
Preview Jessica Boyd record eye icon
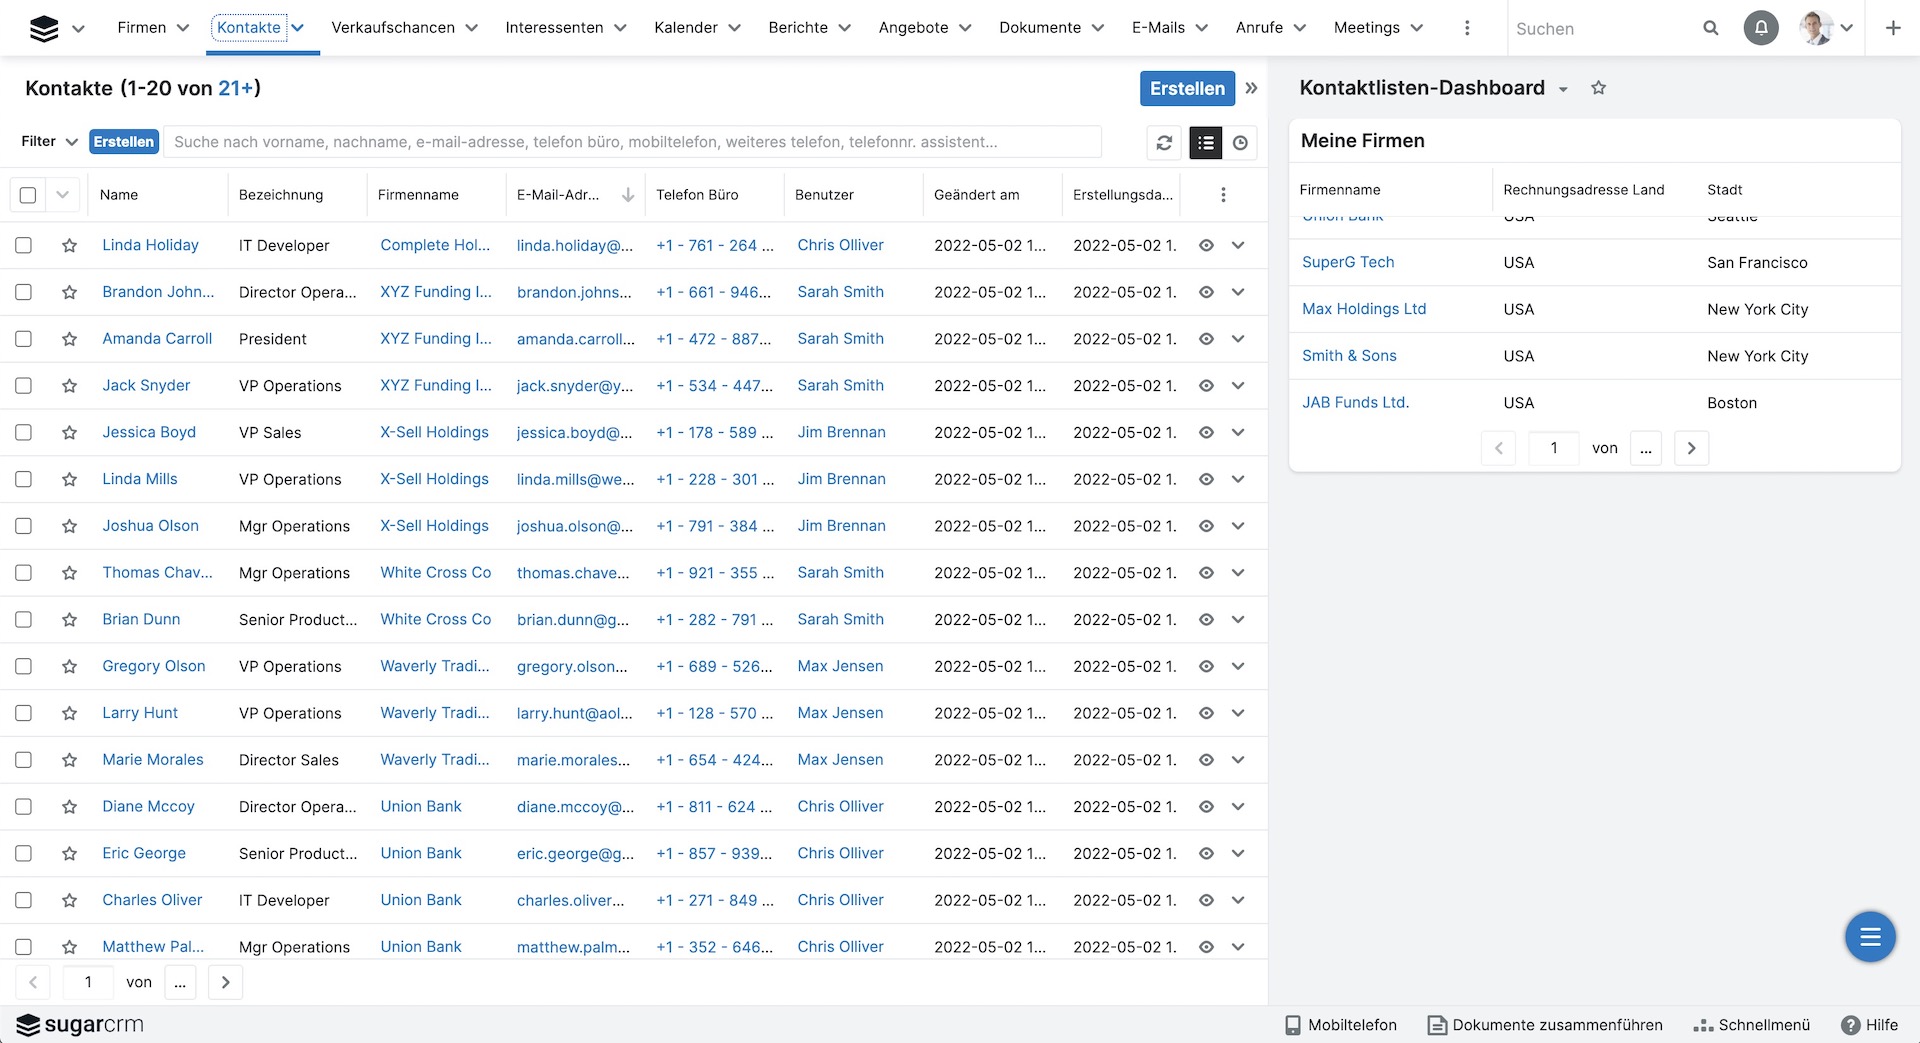click(x=1206, y=433)
